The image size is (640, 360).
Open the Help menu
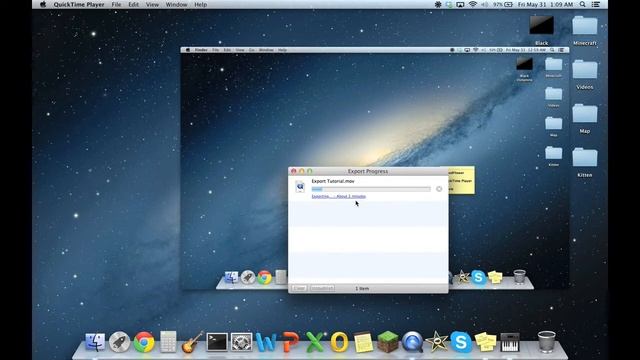point(200,4)
